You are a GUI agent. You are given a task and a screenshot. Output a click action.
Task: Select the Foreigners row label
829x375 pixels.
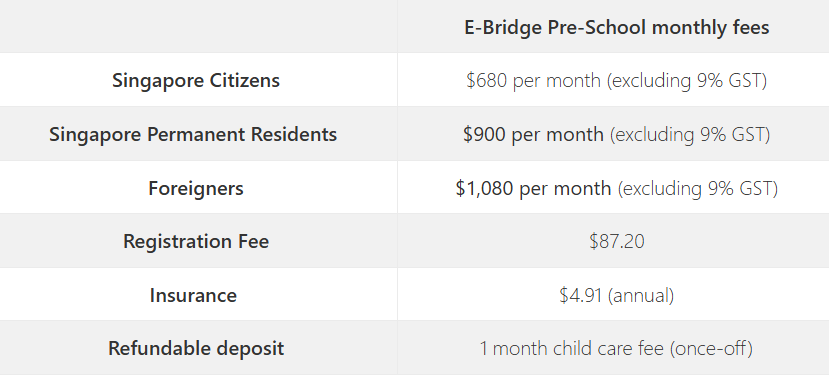[196, 188]
